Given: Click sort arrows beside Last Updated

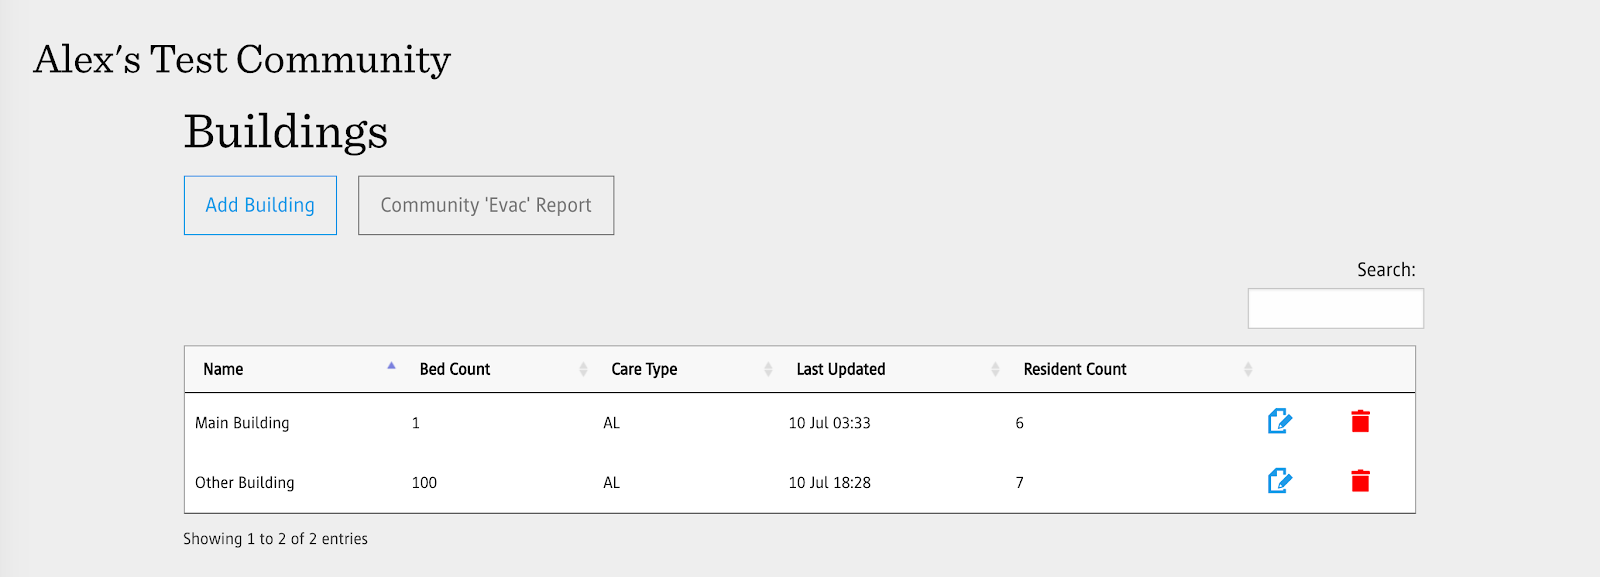Looking at the screenshot, I should tap(995, 370).
